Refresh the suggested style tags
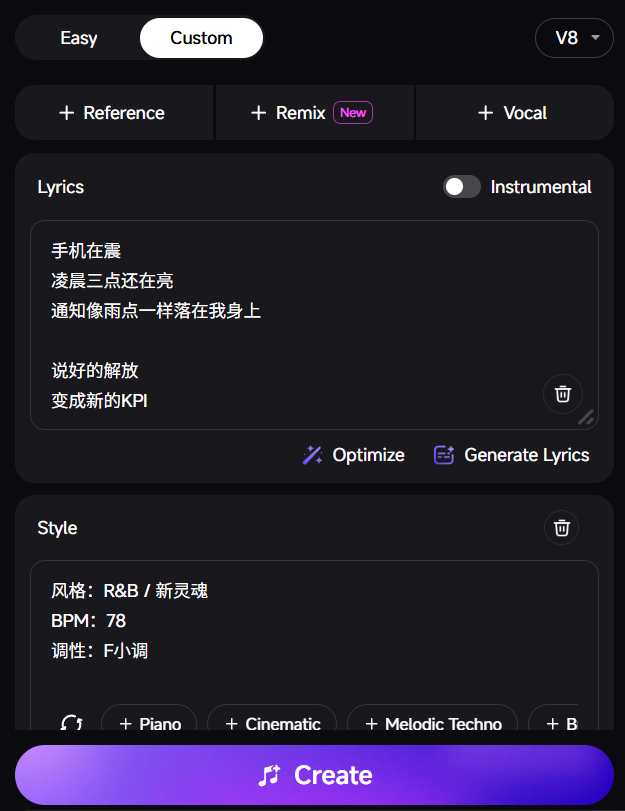The height and width of the screenshot is (811, 625). pyautogui.click(x=71, y=723)
